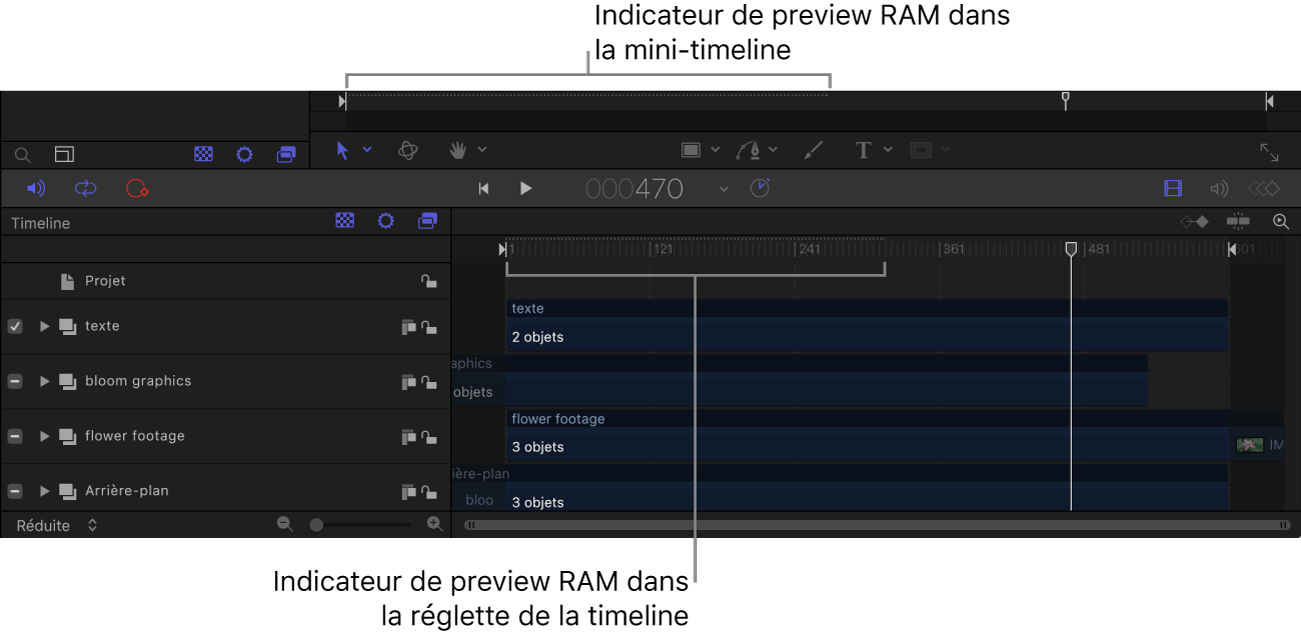The height and width of the screenshot is (633, 1301).
Task: Open the Select tool dropdown chevron
Action: 366,149
